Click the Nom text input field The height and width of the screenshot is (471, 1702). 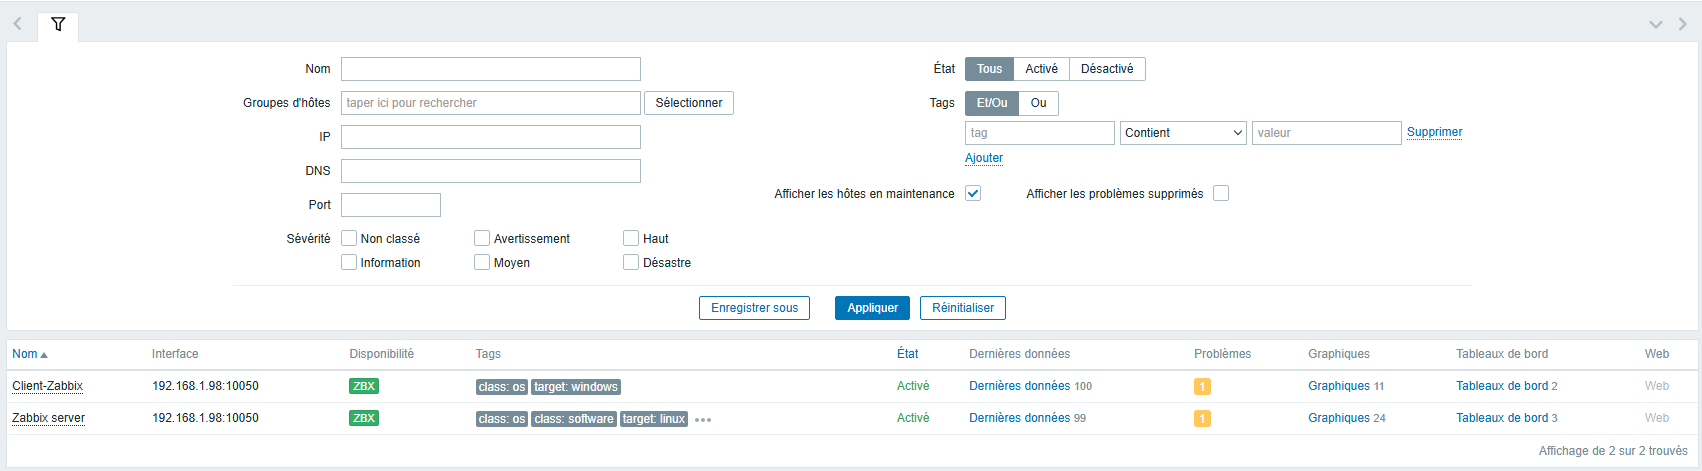[490, 69]
